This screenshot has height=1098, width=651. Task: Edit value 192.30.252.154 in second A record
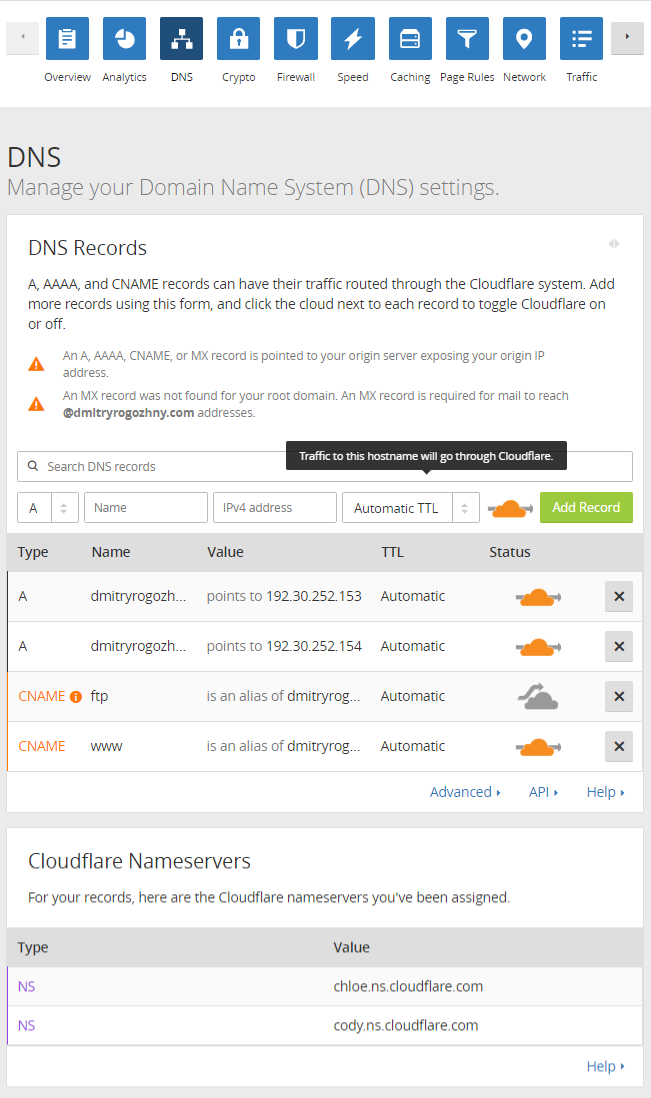click(314, 646)
